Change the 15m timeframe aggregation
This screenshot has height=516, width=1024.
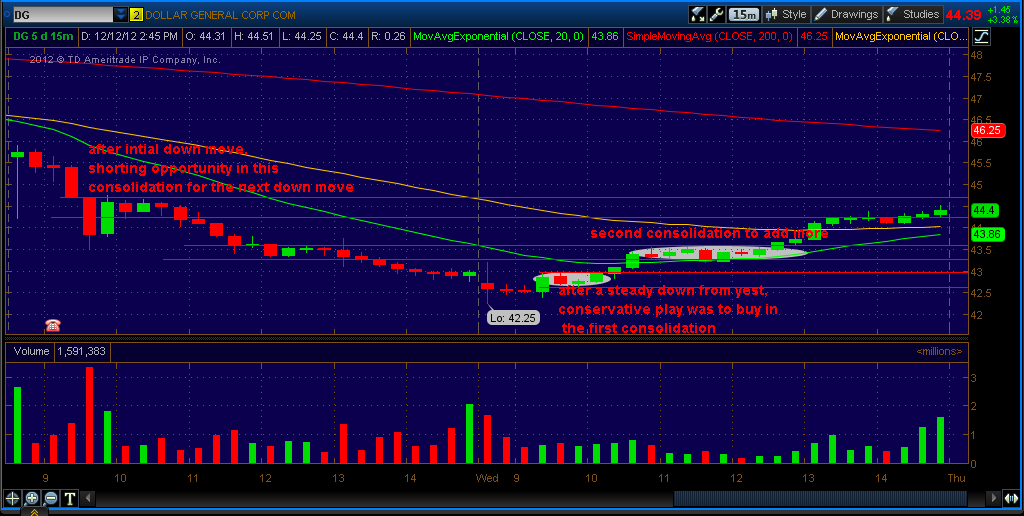[744, 14]
